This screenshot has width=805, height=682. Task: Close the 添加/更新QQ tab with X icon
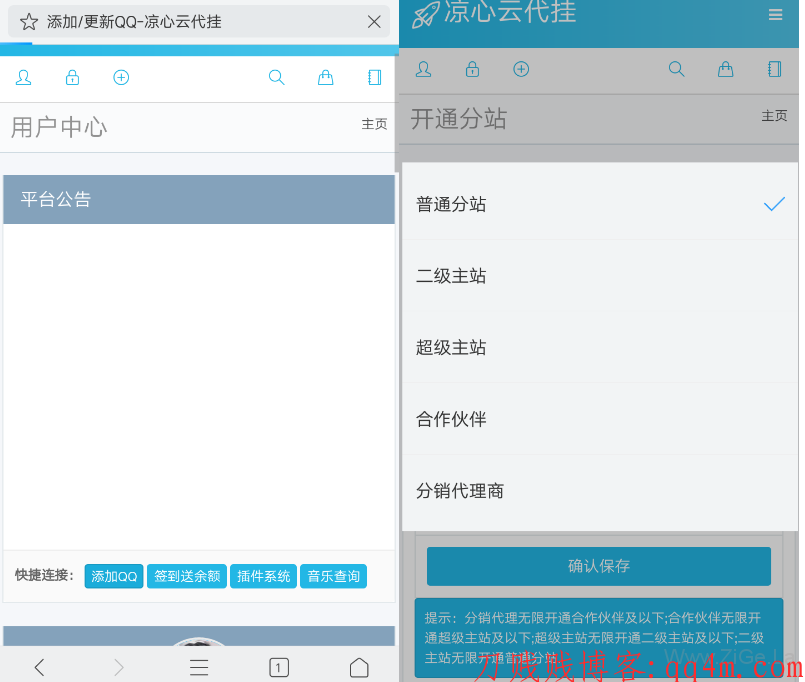click(x=374, y=22)
